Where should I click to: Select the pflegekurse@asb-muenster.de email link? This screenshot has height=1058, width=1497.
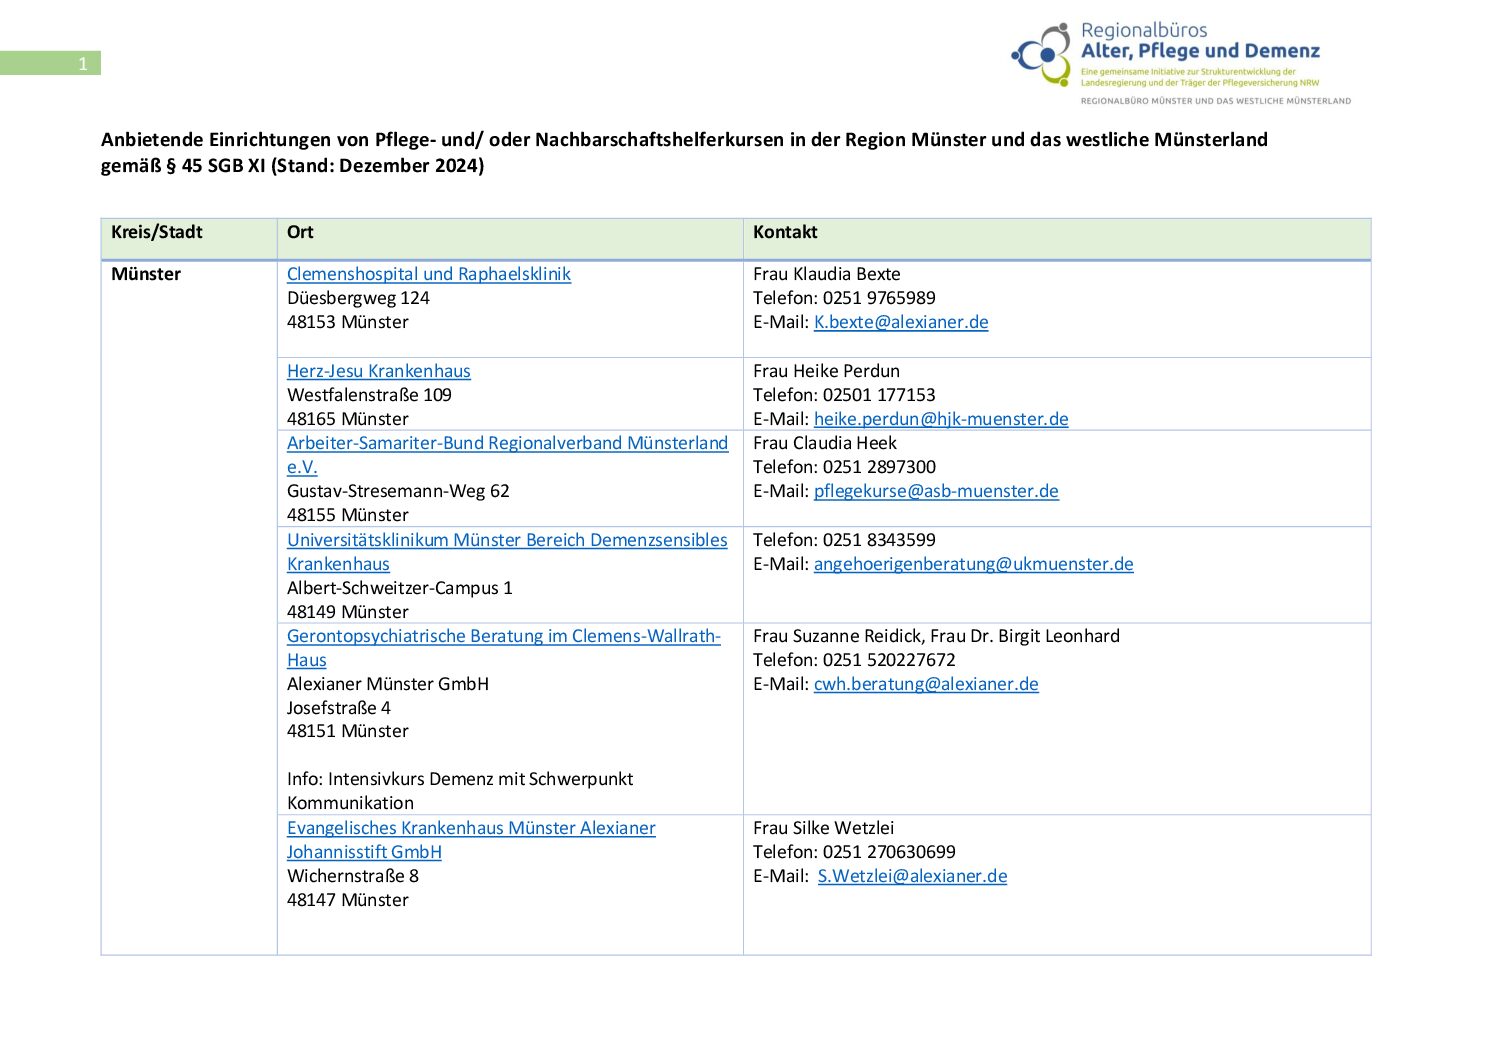[935, 491]
